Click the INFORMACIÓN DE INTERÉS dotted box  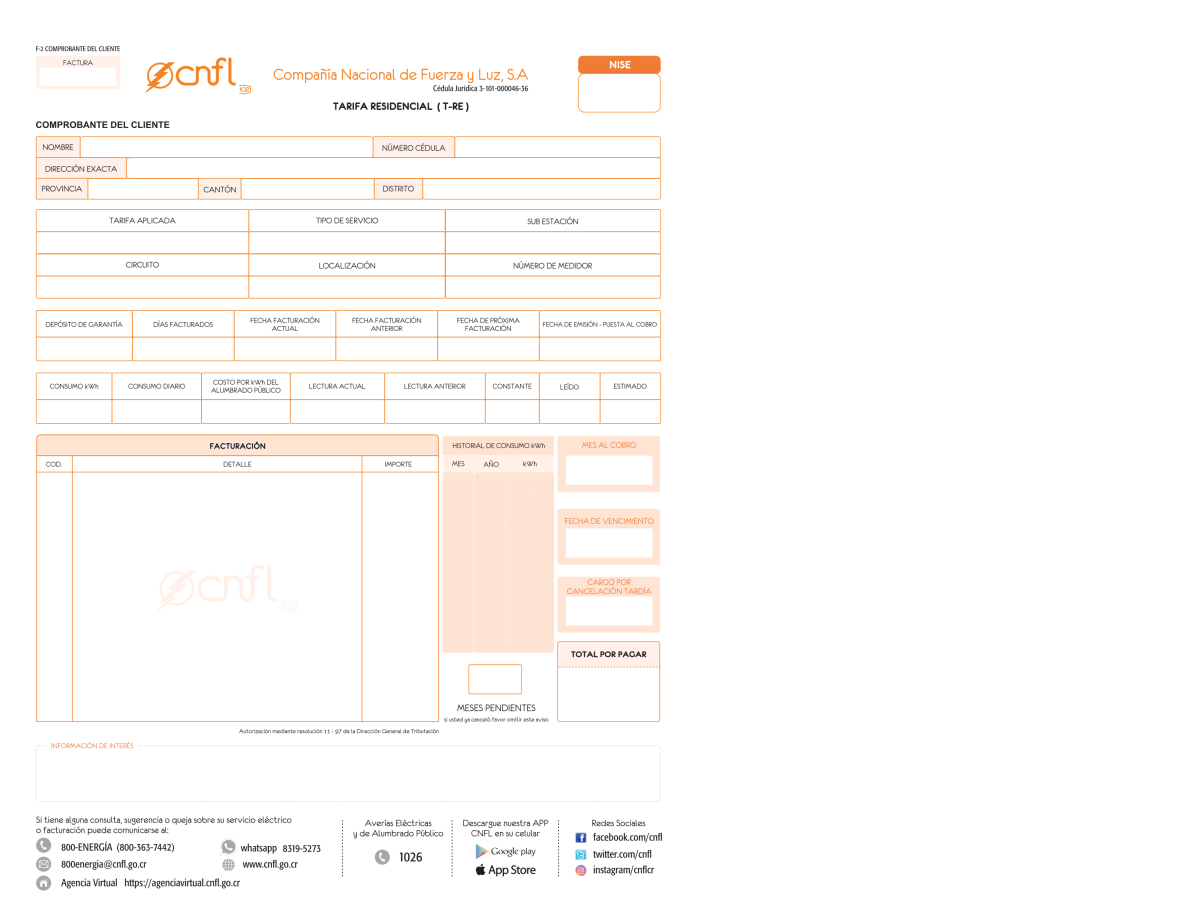(348, 773)
